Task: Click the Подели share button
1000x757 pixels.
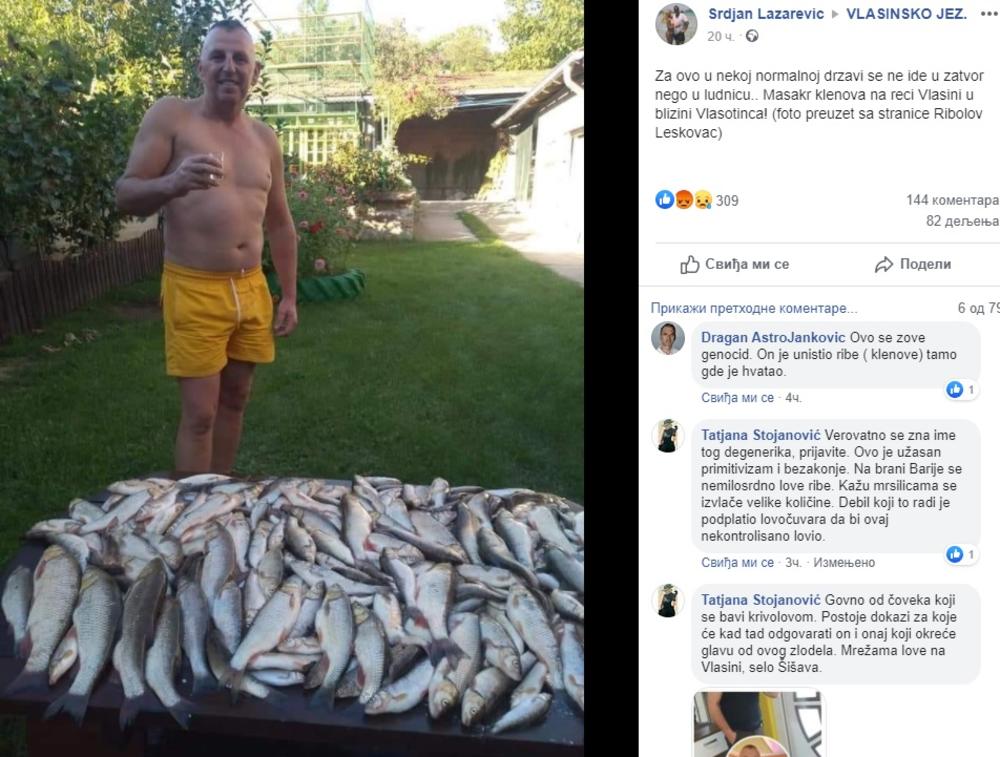Action: (x=913, y=264)
